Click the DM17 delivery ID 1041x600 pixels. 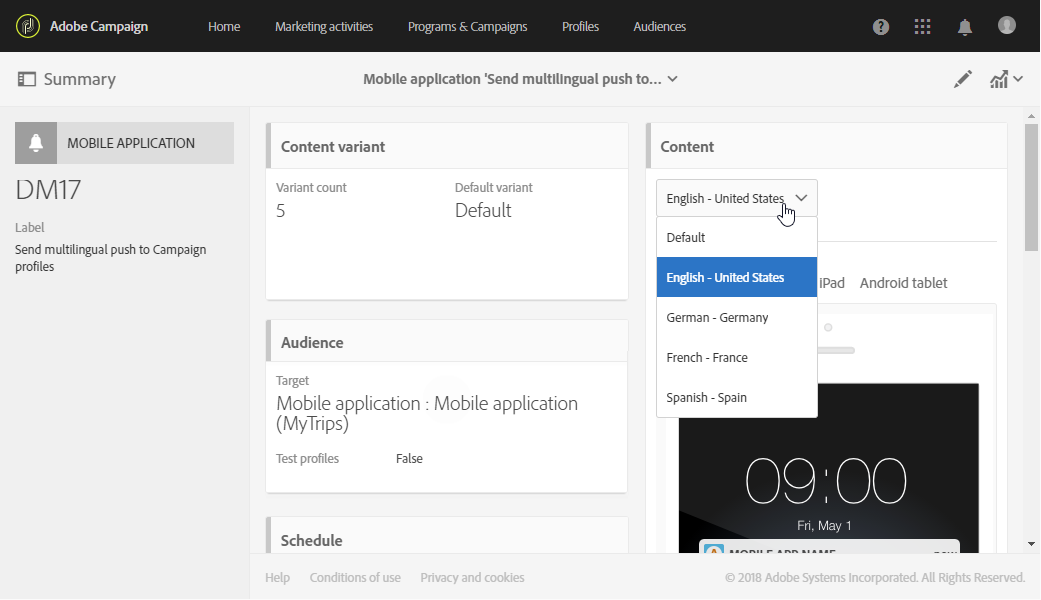[48, 190]
